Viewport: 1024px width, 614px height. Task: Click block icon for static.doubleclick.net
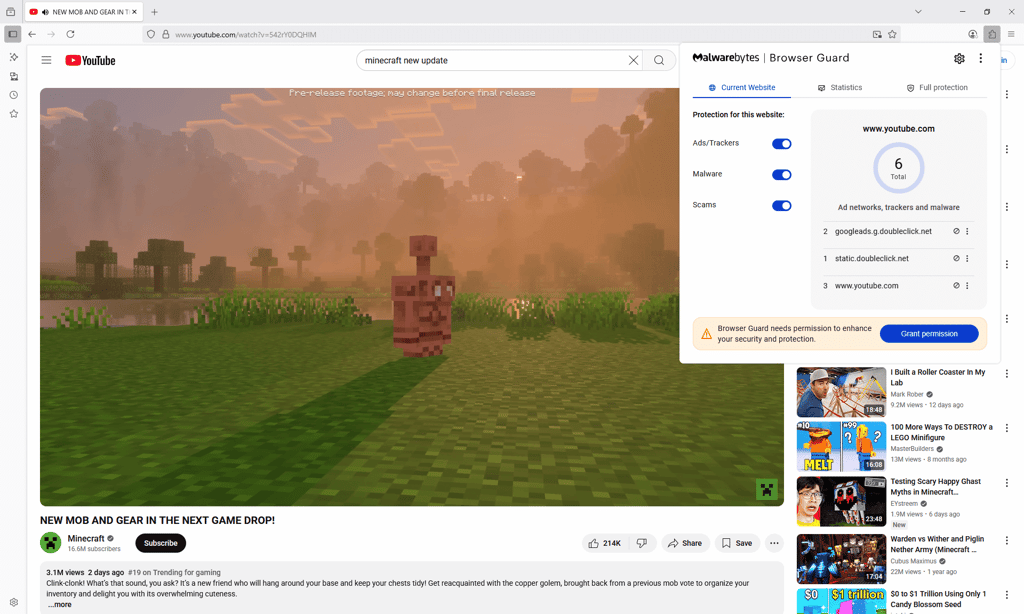tap(956, 259)
